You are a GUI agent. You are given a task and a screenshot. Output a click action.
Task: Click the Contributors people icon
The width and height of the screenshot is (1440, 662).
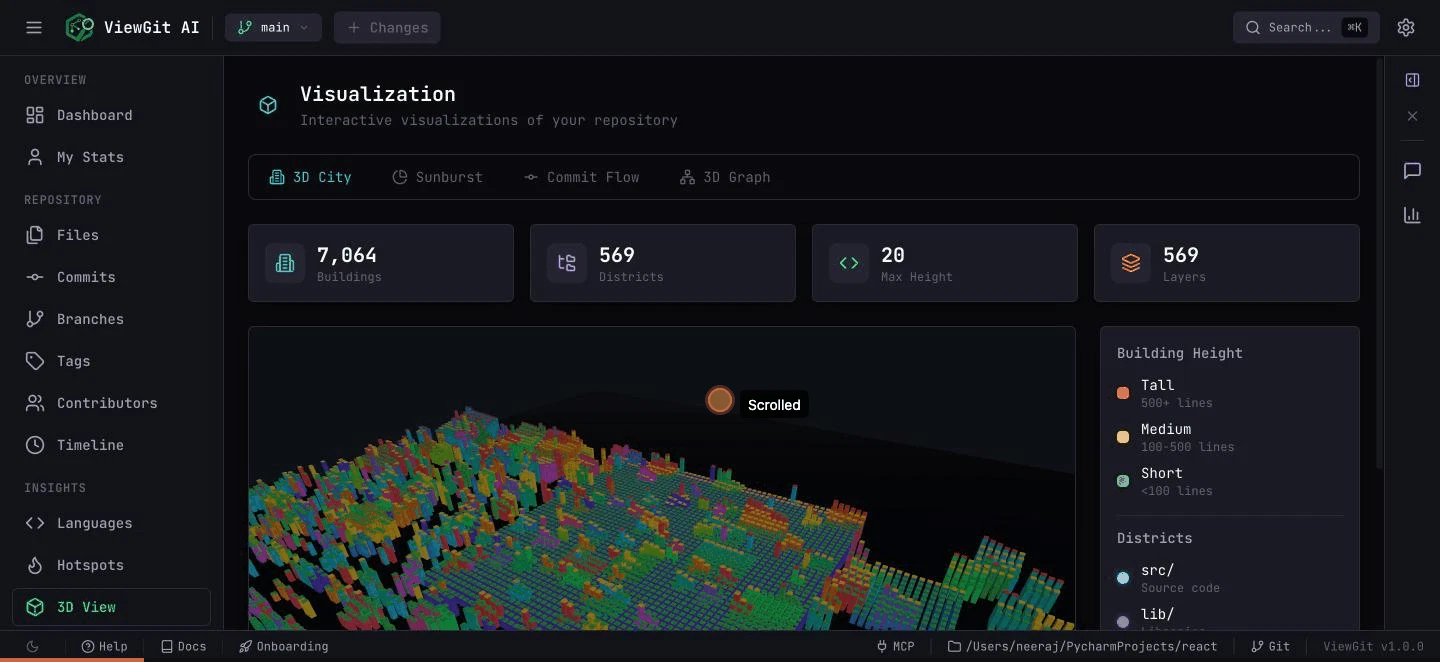click(x=35, y=403)
